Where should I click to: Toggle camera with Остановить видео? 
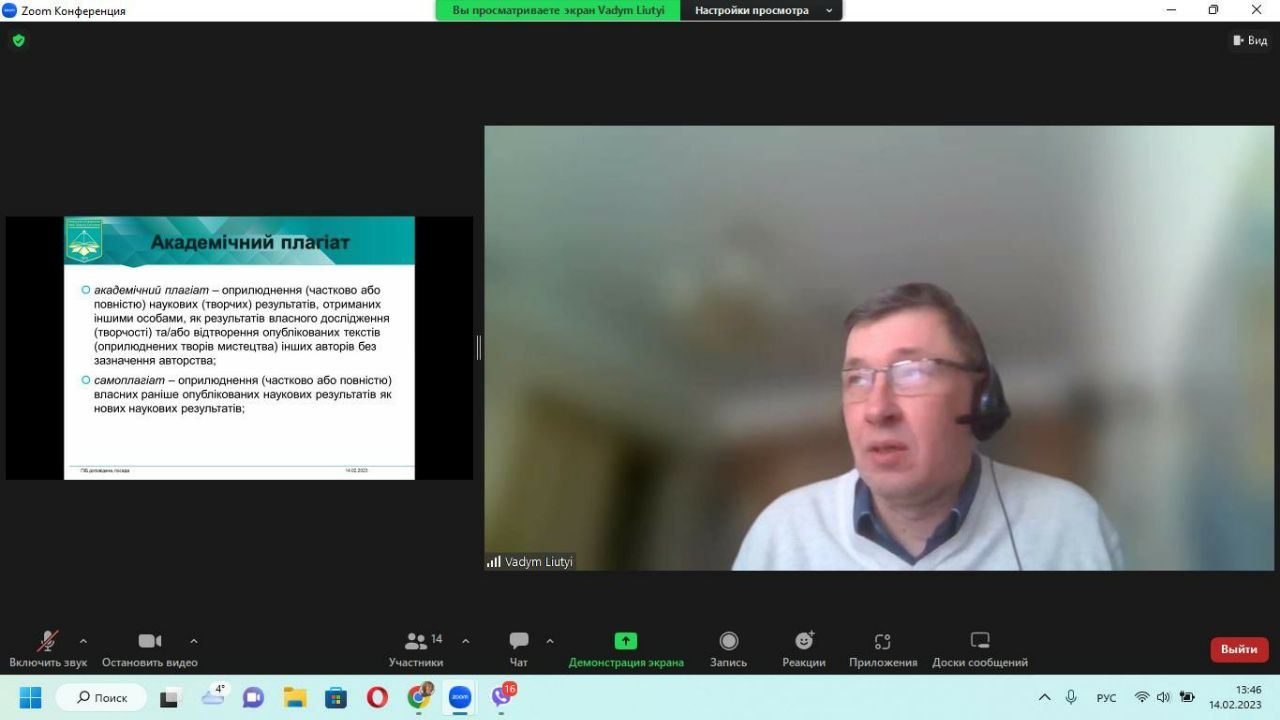(x=150, y=641)
